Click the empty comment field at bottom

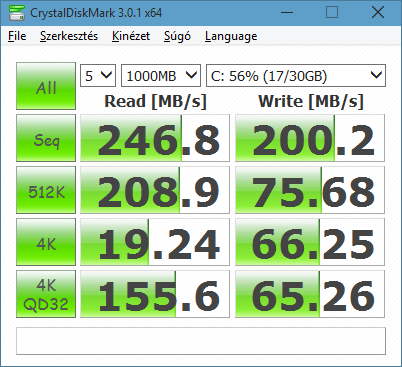(201, 341)
